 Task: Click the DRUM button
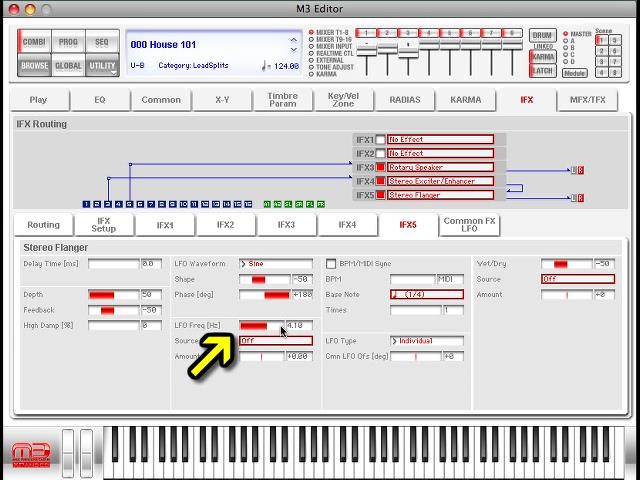coord(542,36)
